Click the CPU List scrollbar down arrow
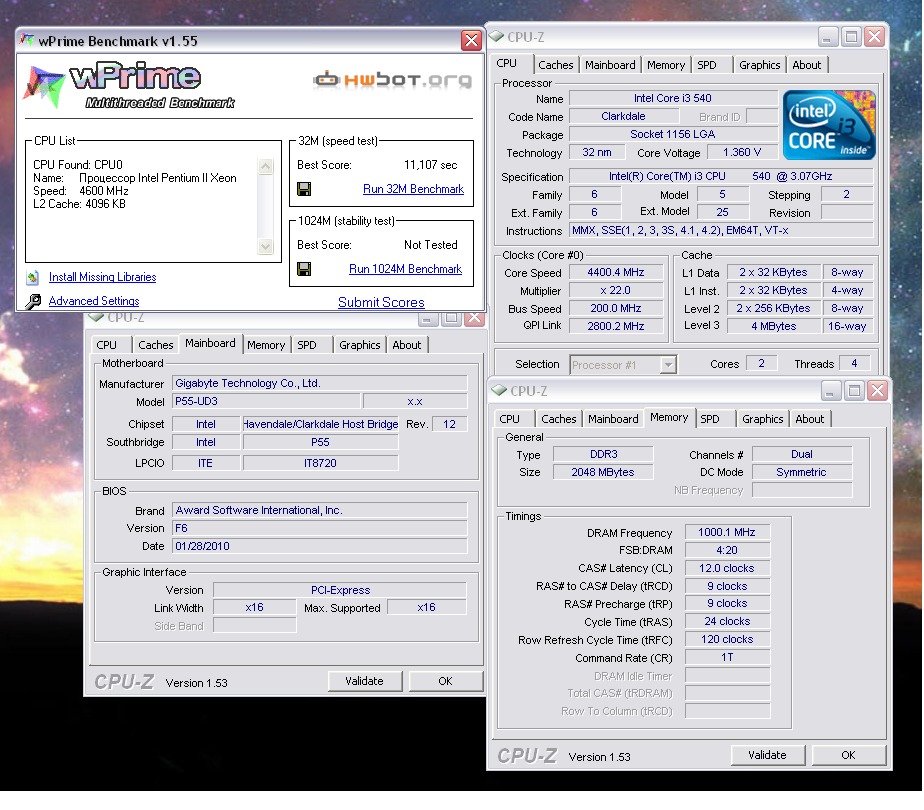Viewport: 924px width, 810px height. (x=266, y=246)
